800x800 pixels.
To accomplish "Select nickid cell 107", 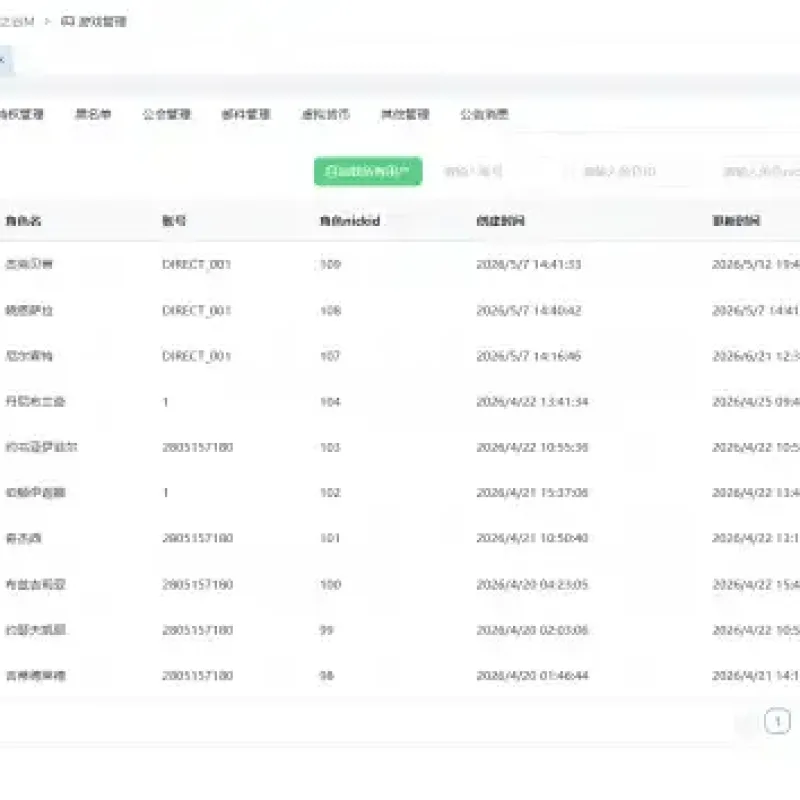I will (330, 356).
